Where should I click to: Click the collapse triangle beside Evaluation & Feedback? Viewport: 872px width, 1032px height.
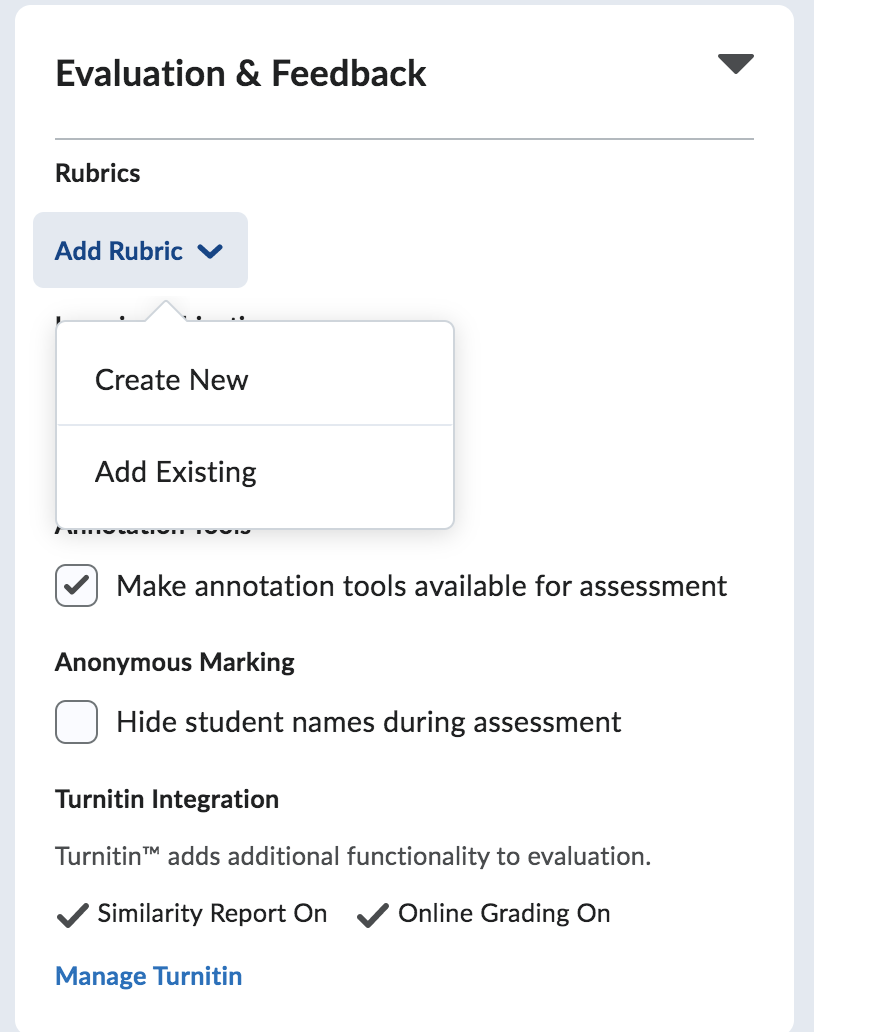pos(734,63)
